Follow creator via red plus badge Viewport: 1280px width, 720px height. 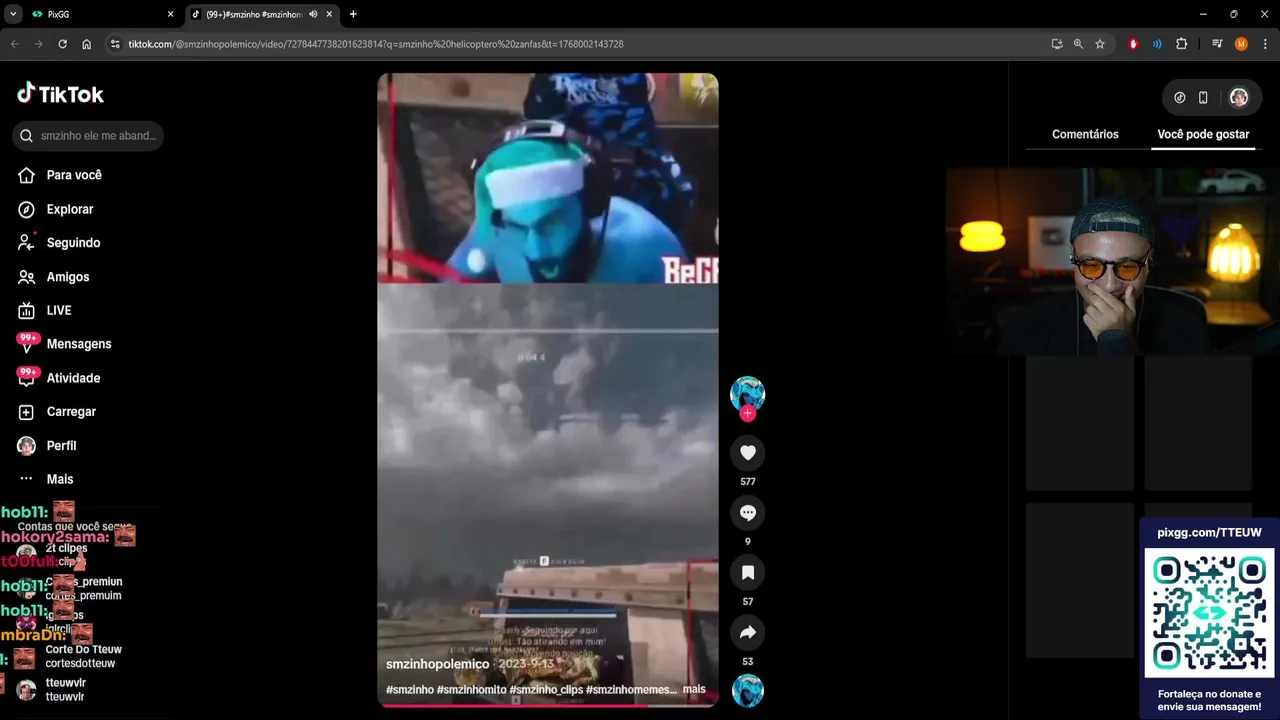point(747,413)
